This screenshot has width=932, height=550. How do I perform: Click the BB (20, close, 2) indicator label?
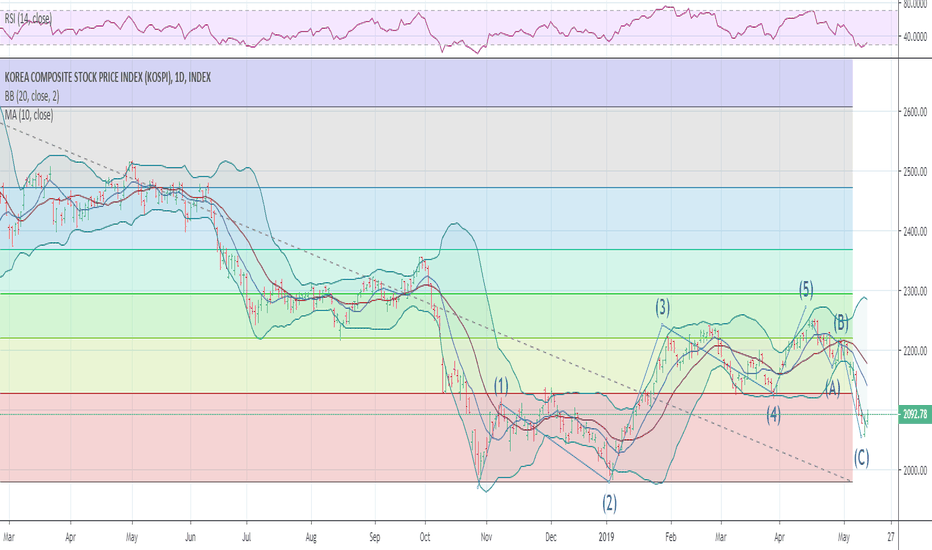32,96
